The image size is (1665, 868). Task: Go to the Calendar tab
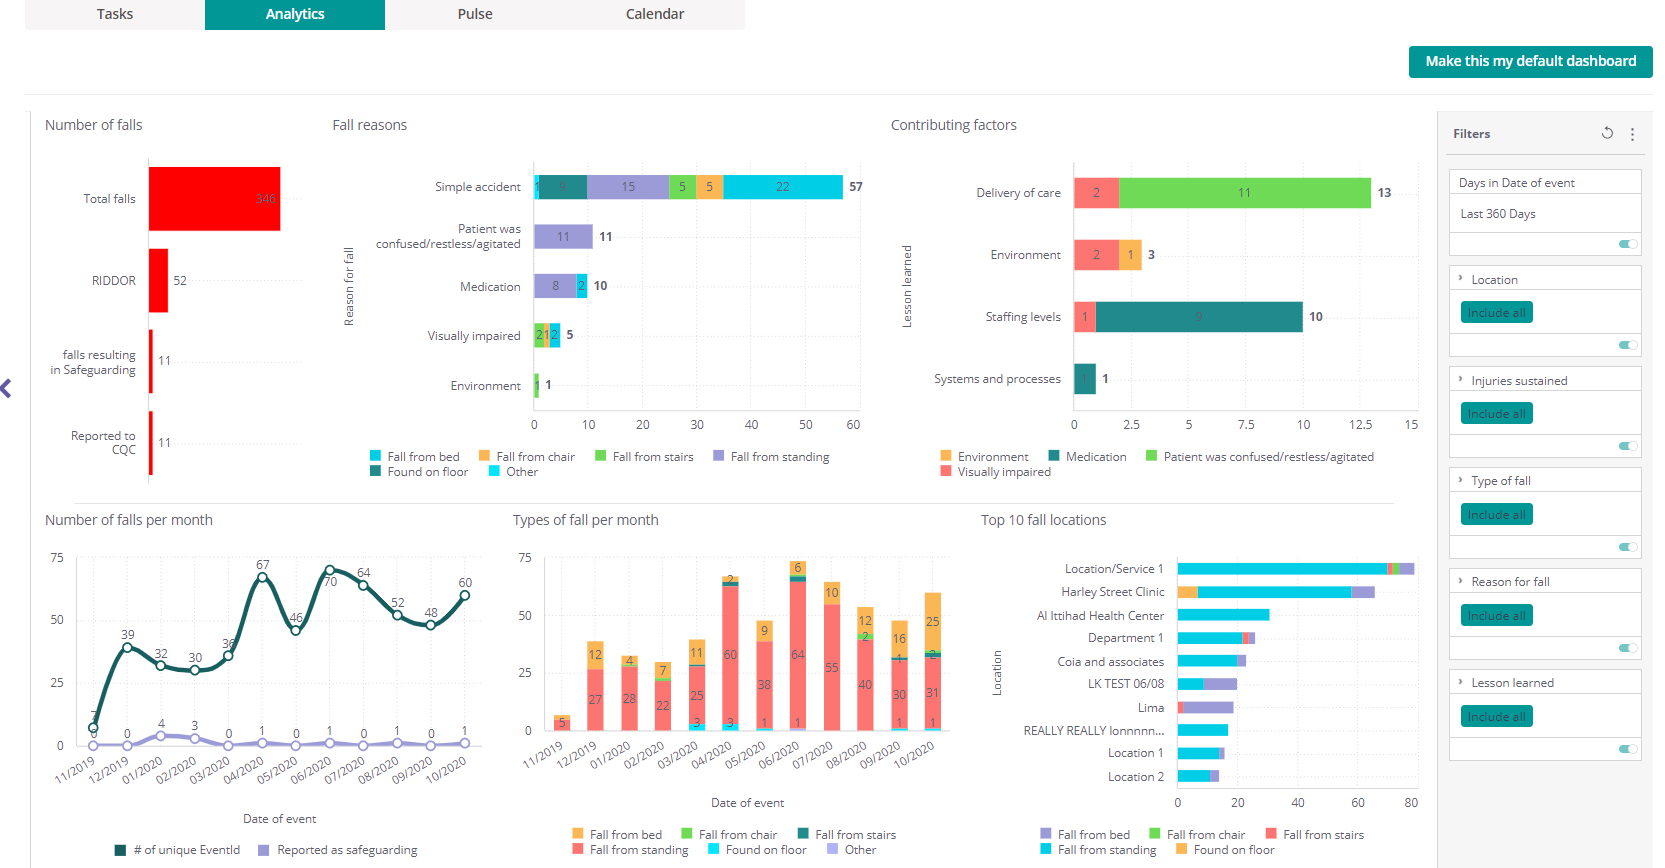pos(655,14)
